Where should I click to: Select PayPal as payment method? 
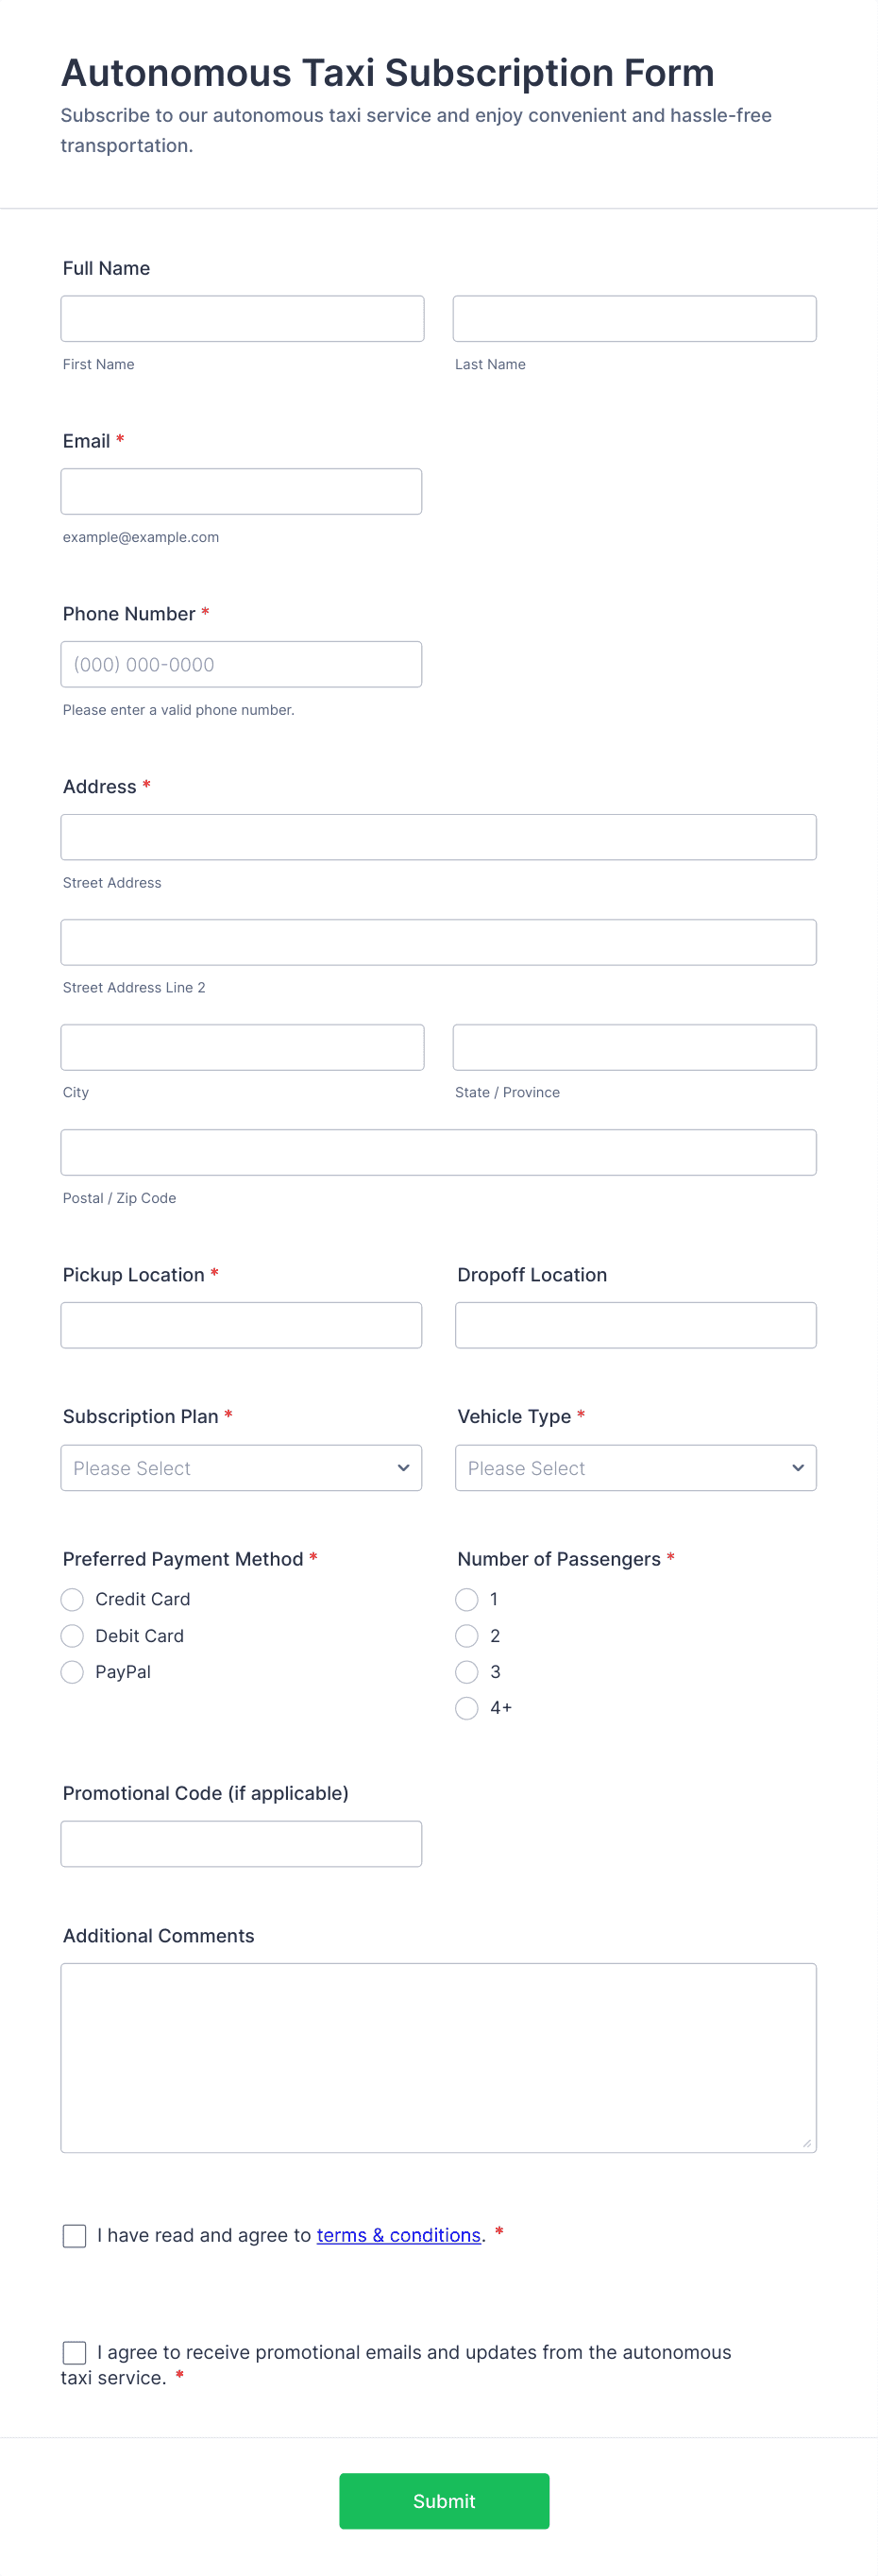coord(71,1671)
